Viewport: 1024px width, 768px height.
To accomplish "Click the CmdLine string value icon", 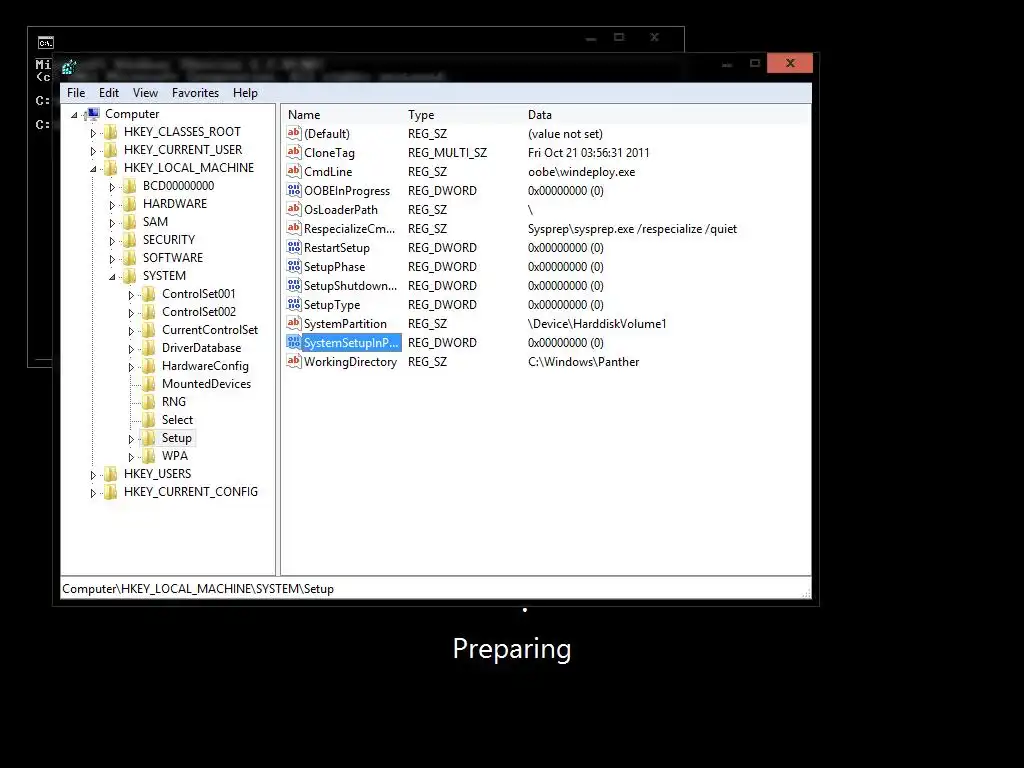I will [294, 171].
